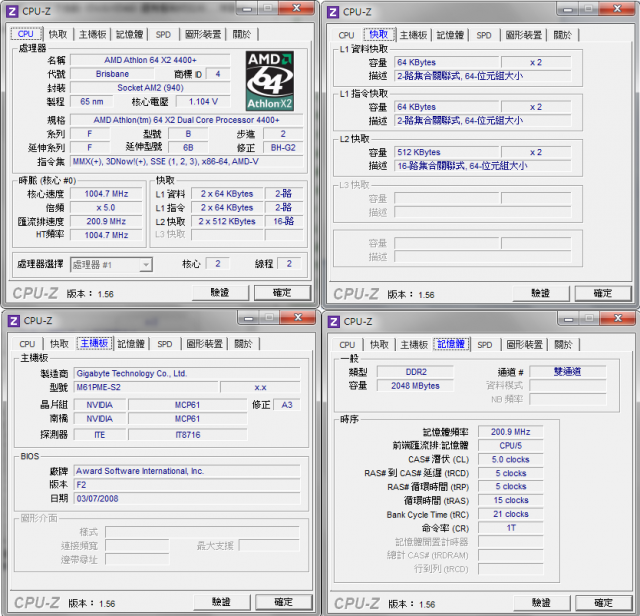Choose SPD tab in the bottom-right memory window
The height and width of the screenshot is (616, 640).
[484, 345]
